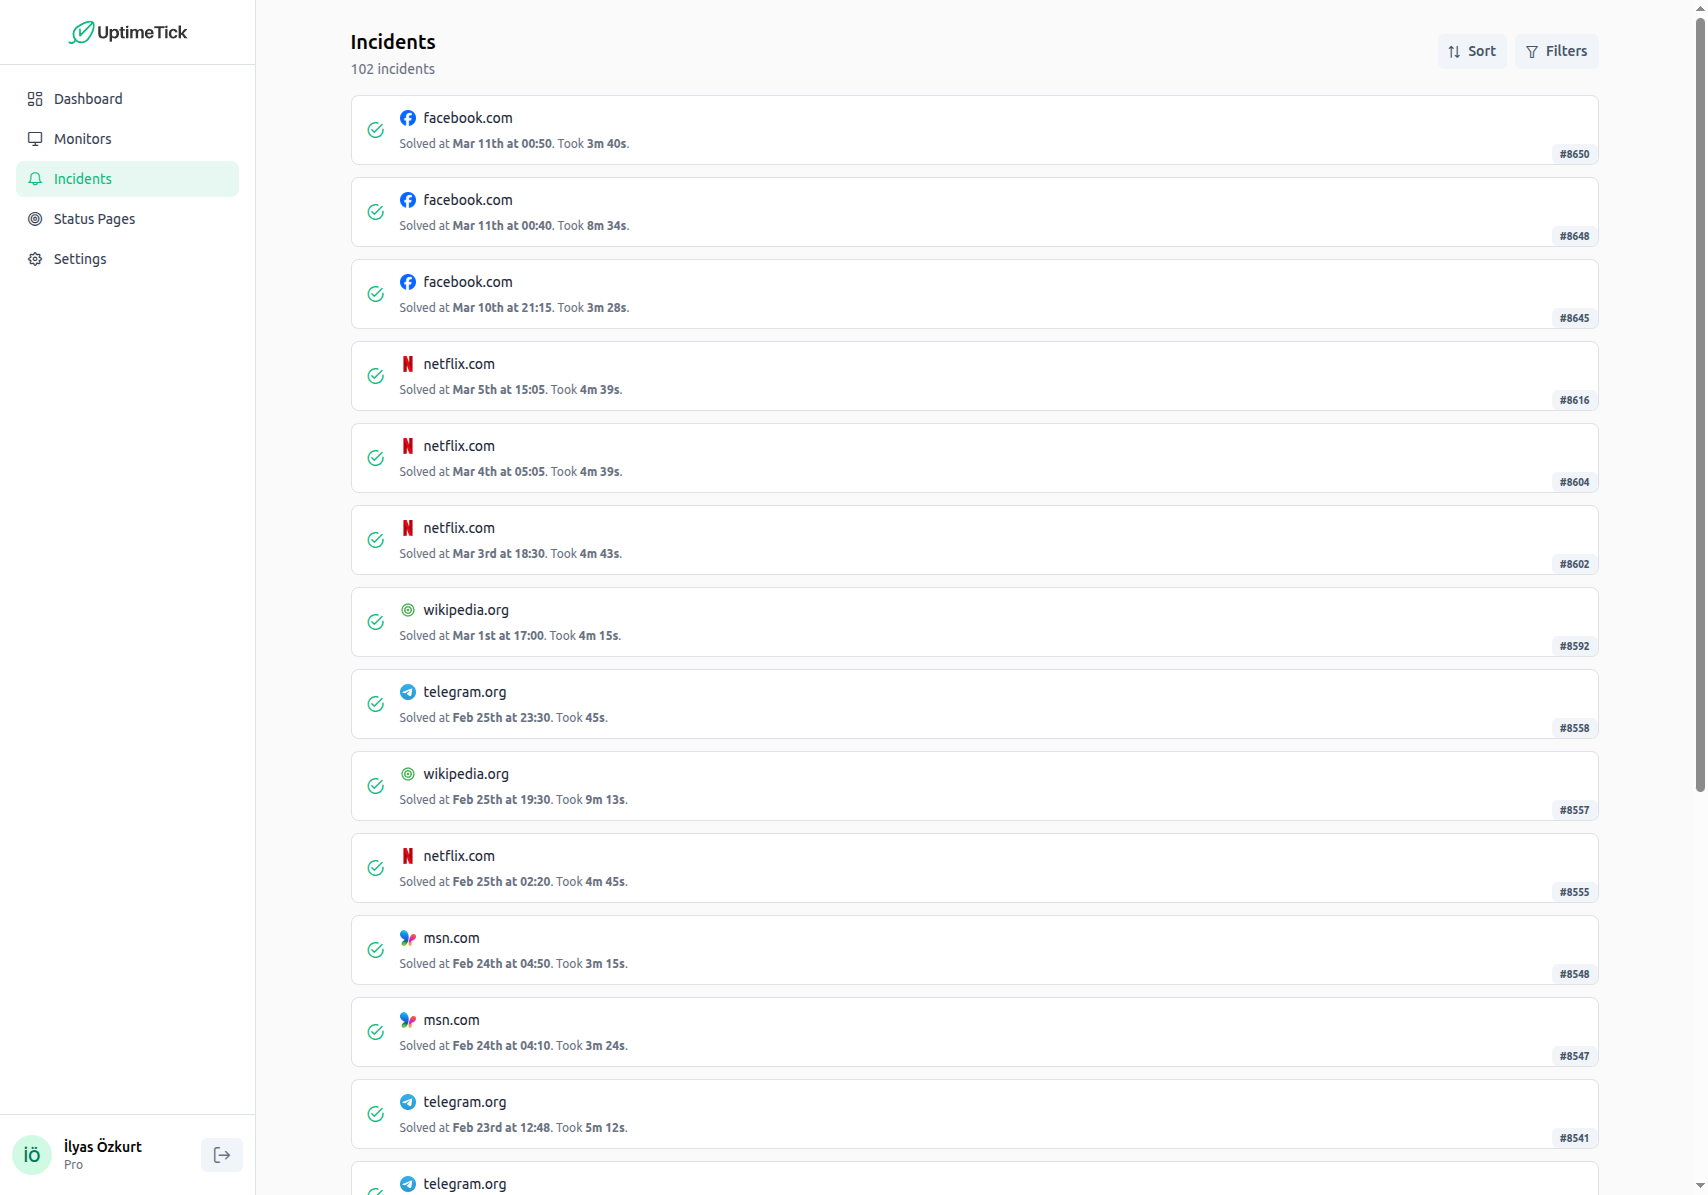Click the MSN icon on incident #8548

[408, 938]
